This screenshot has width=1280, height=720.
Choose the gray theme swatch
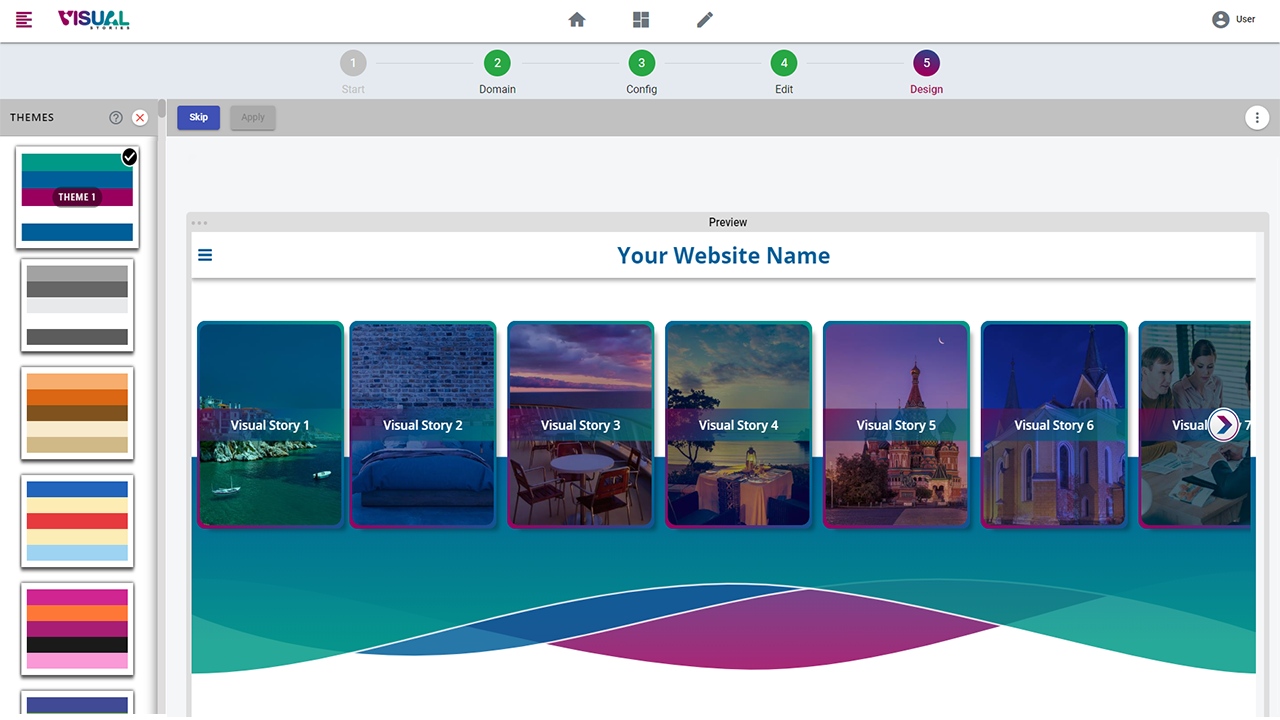tap(77, 305)
